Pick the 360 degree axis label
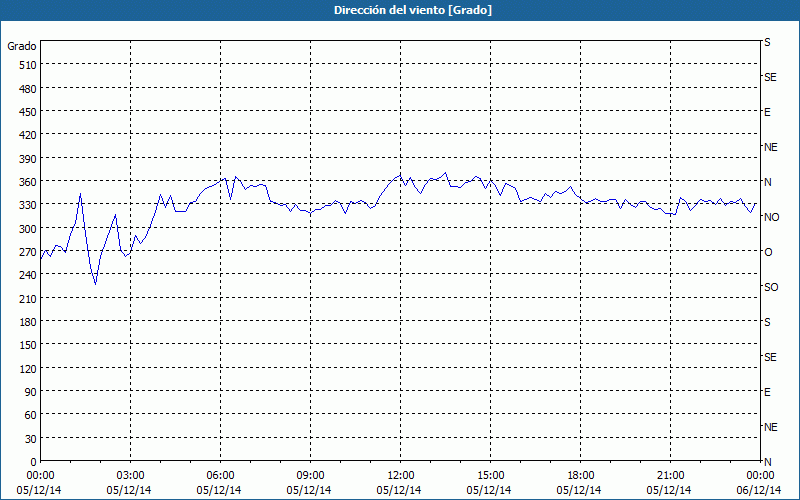The width and height of the screenshot is (800, 500). click(29, 182)
